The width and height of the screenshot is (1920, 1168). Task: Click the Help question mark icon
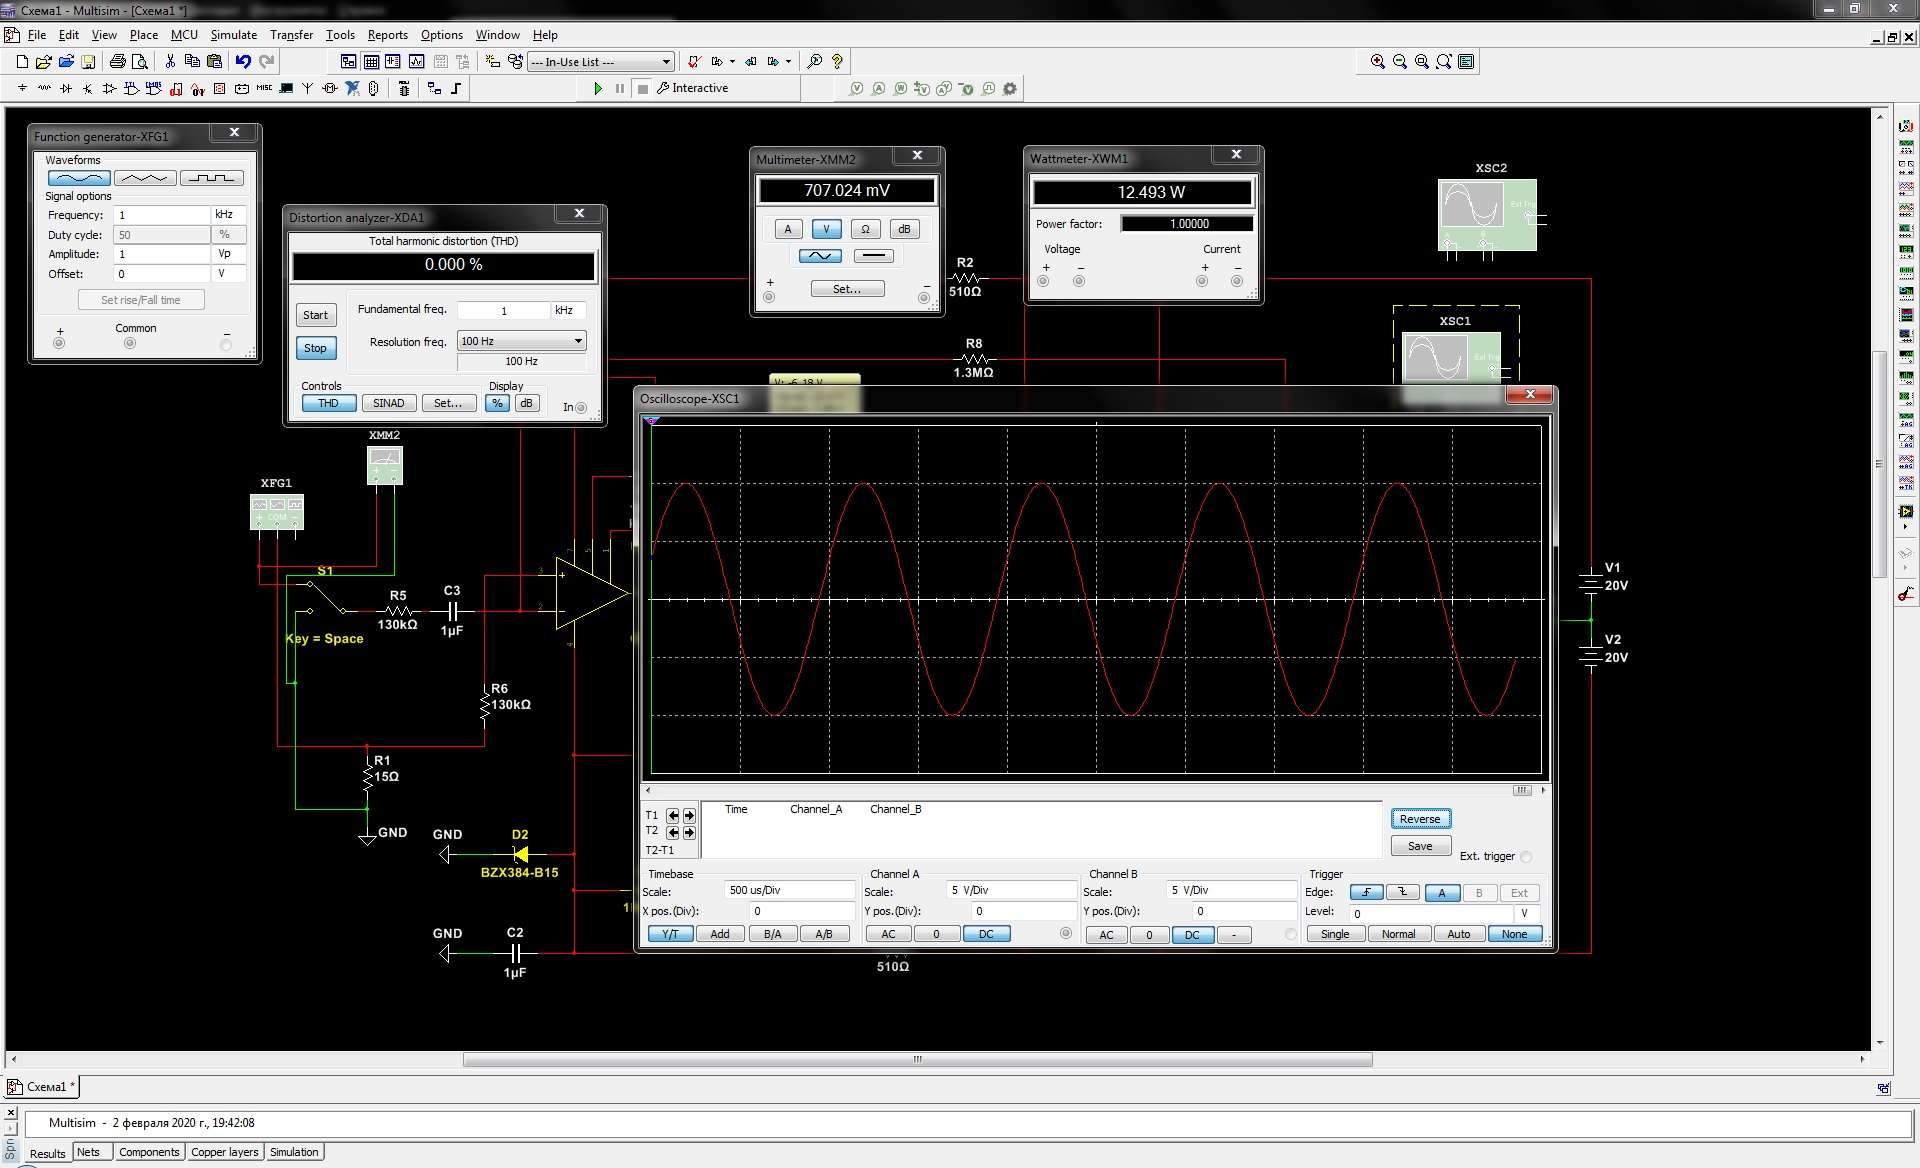(x=837, y=61)
